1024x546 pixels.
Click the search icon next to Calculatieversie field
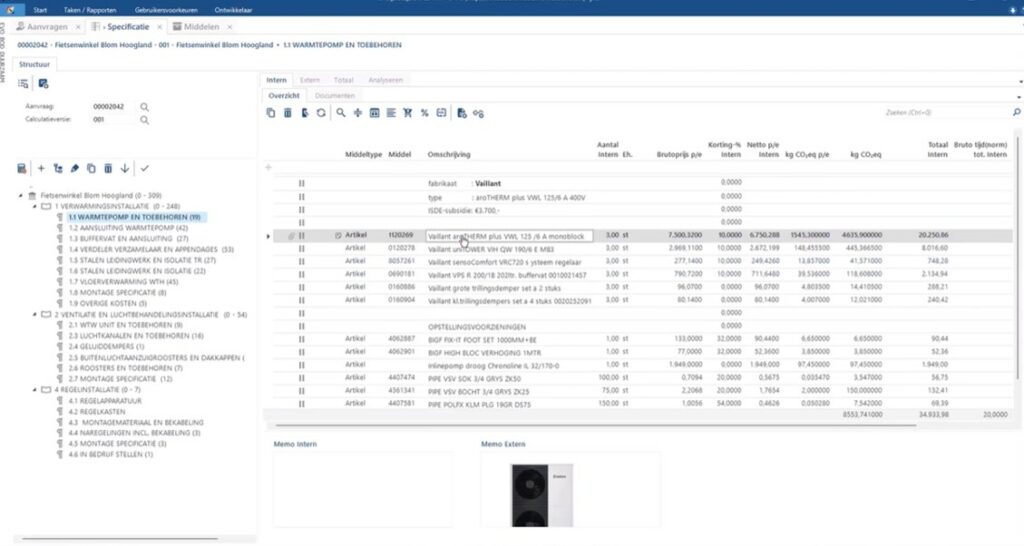[144, 120]
